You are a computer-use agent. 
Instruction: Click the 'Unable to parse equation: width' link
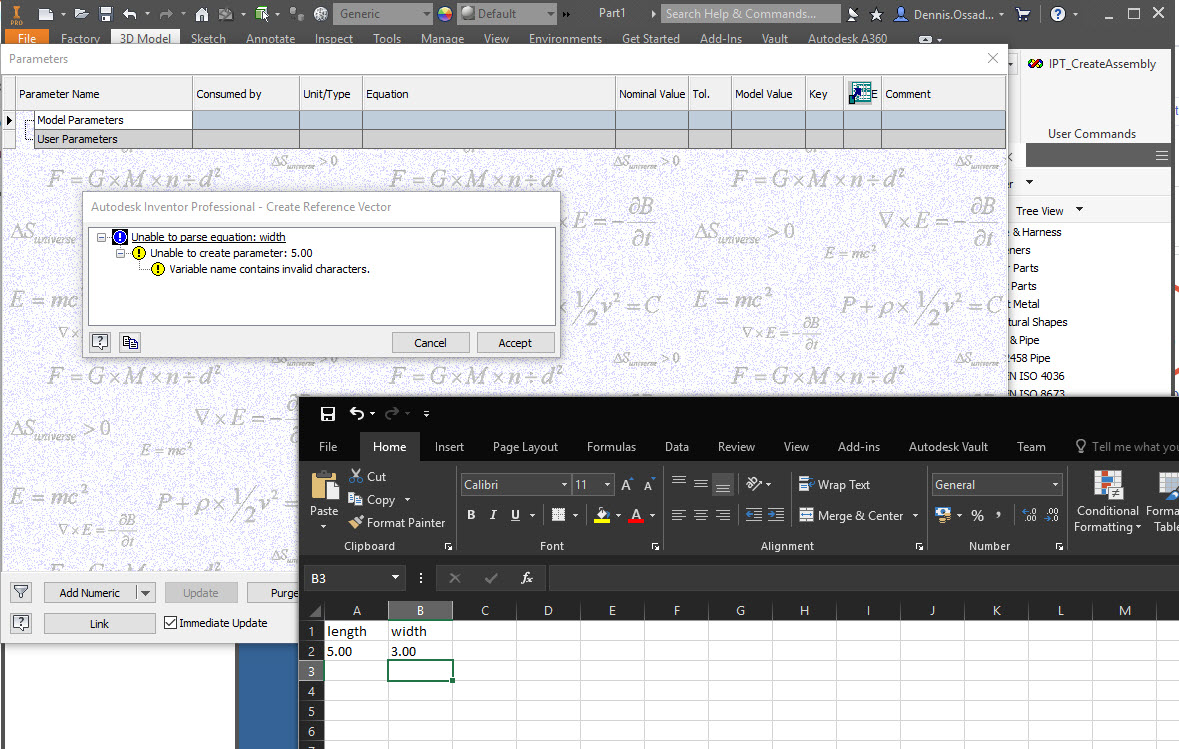click(208, 237)
